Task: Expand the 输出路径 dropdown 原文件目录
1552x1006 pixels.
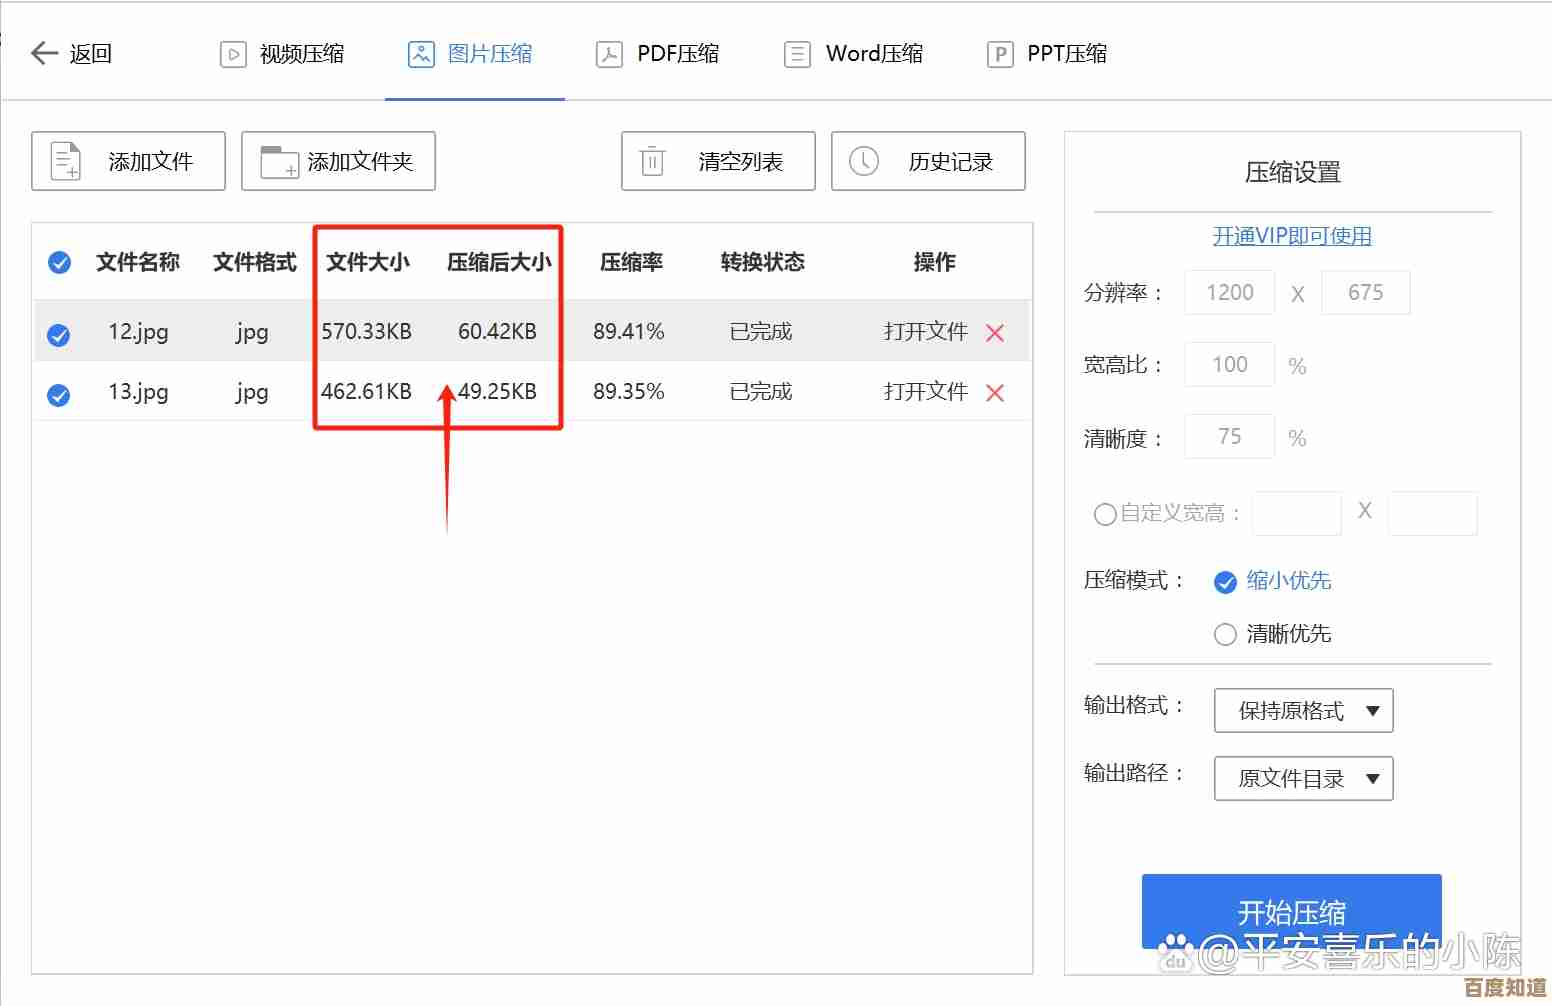Action: tap(1303, 779)
